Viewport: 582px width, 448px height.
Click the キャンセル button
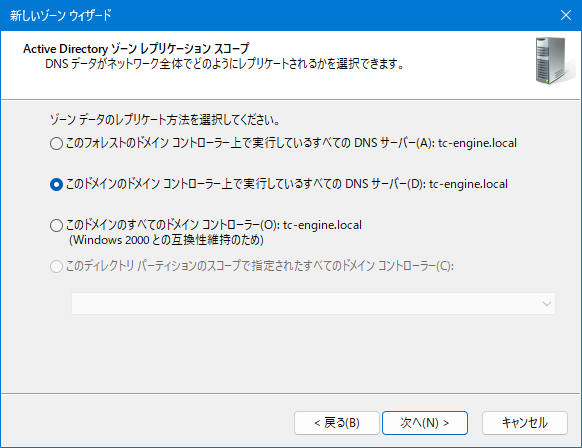524,423
